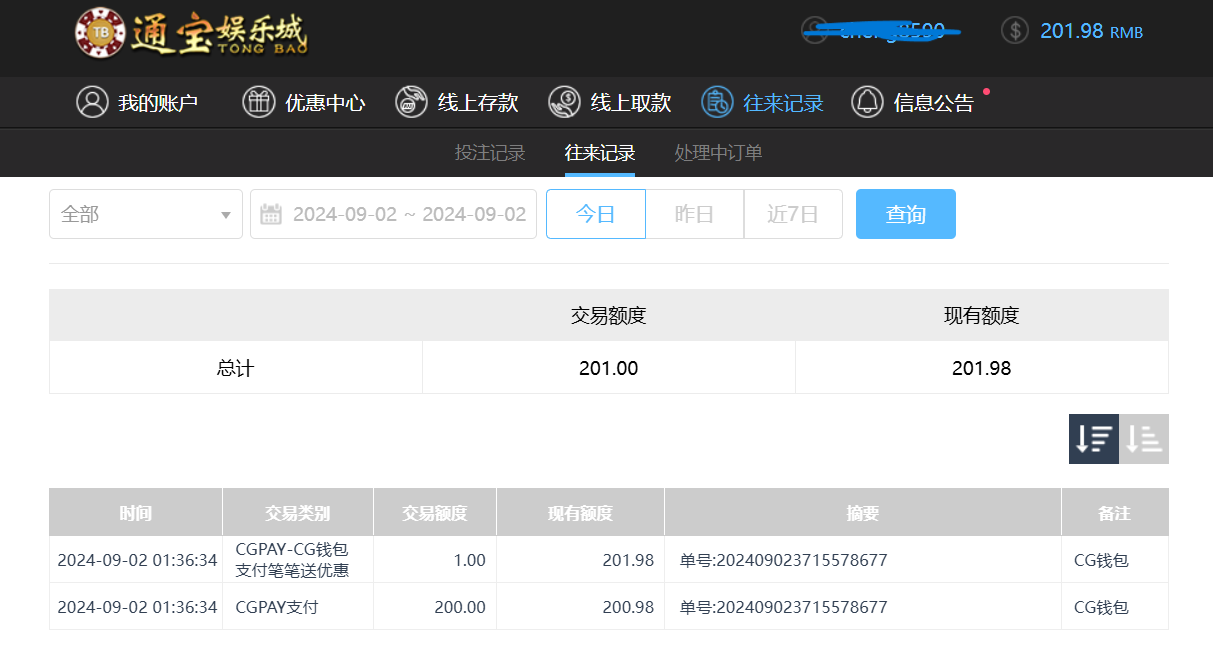This screenshot has height=649, width=1213.
Task: Switch to the 投注记录 tab
Action: (489, 154)
